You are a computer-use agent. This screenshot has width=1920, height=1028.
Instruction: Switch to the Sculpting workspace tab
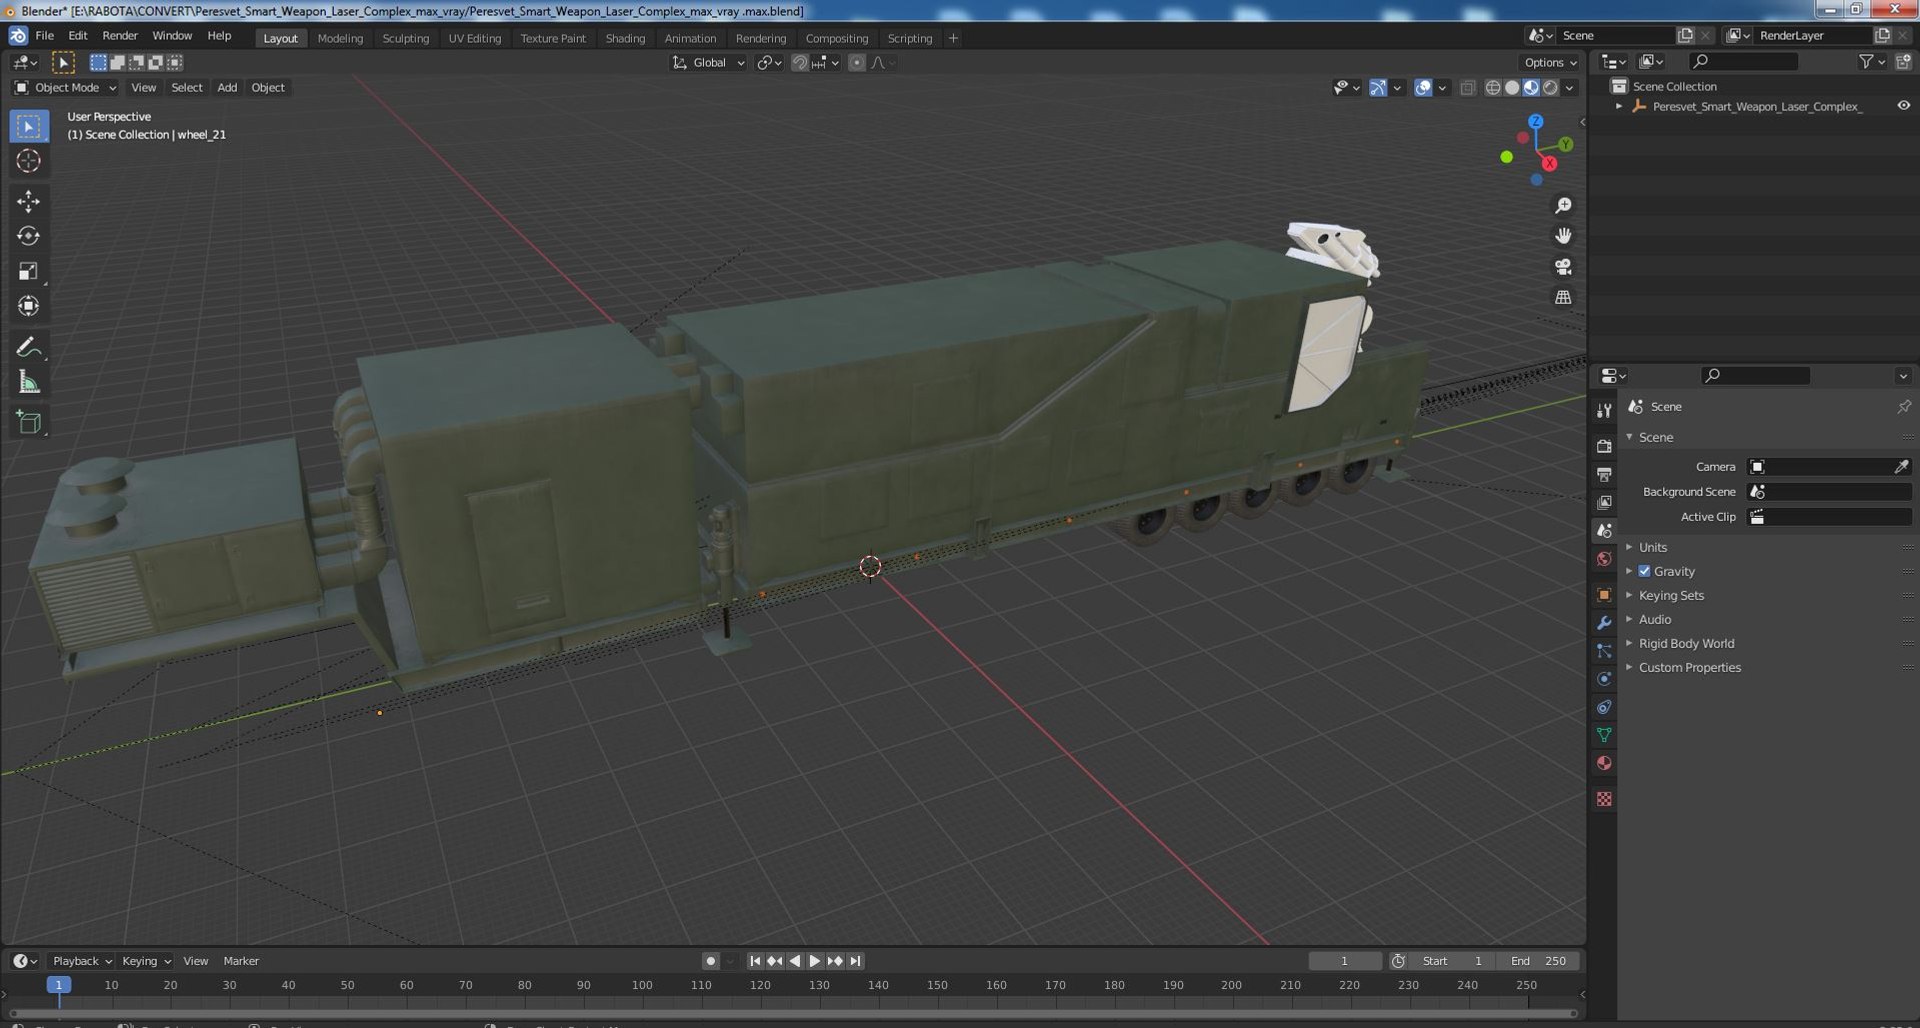[x=405, y=38]
